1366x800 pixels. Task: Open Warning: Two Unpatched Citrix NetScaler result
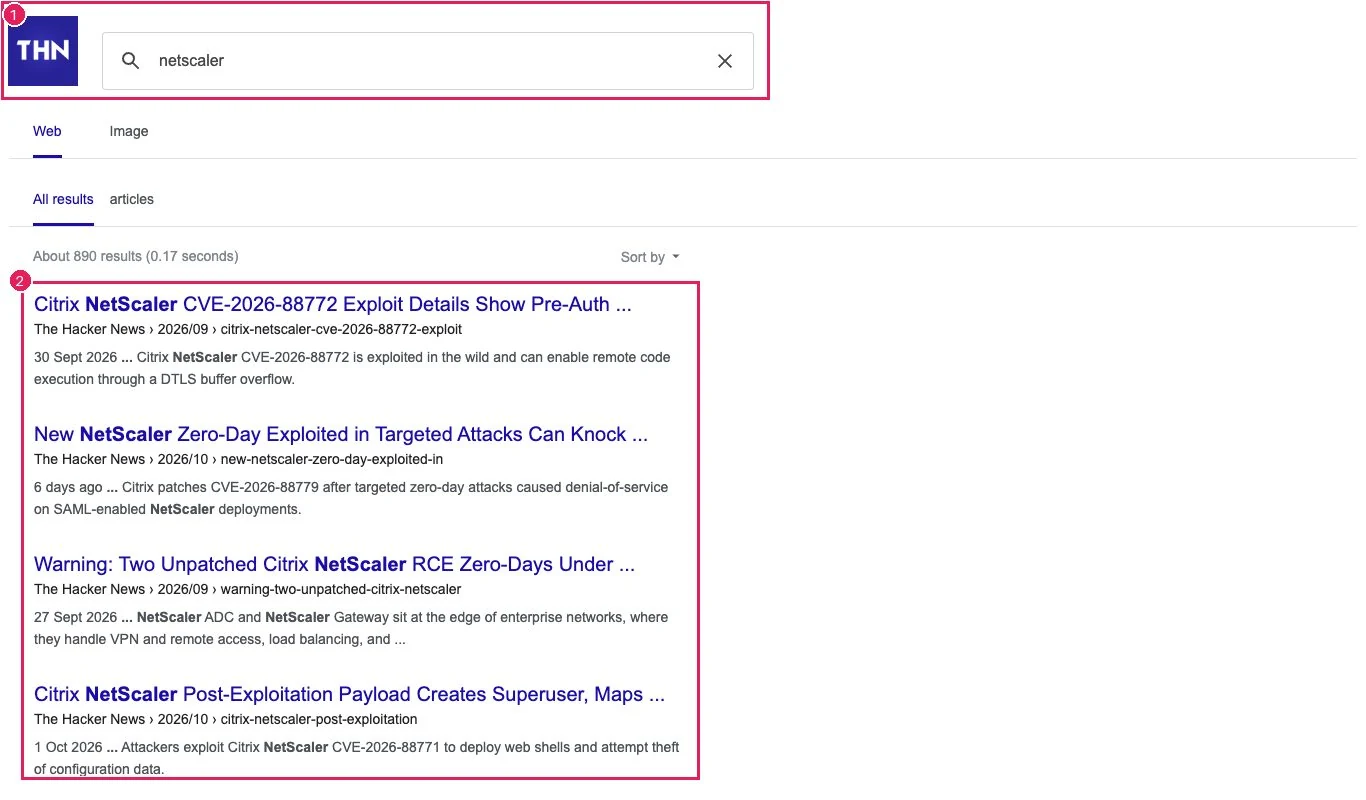[x=334, y=564]
